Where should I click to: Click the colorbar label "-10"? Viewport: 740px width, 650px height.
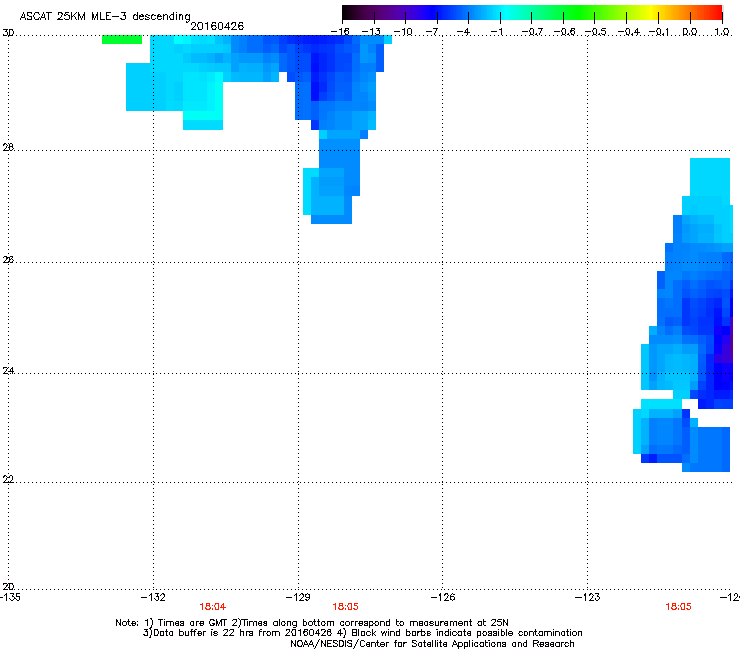coord(403,32)
